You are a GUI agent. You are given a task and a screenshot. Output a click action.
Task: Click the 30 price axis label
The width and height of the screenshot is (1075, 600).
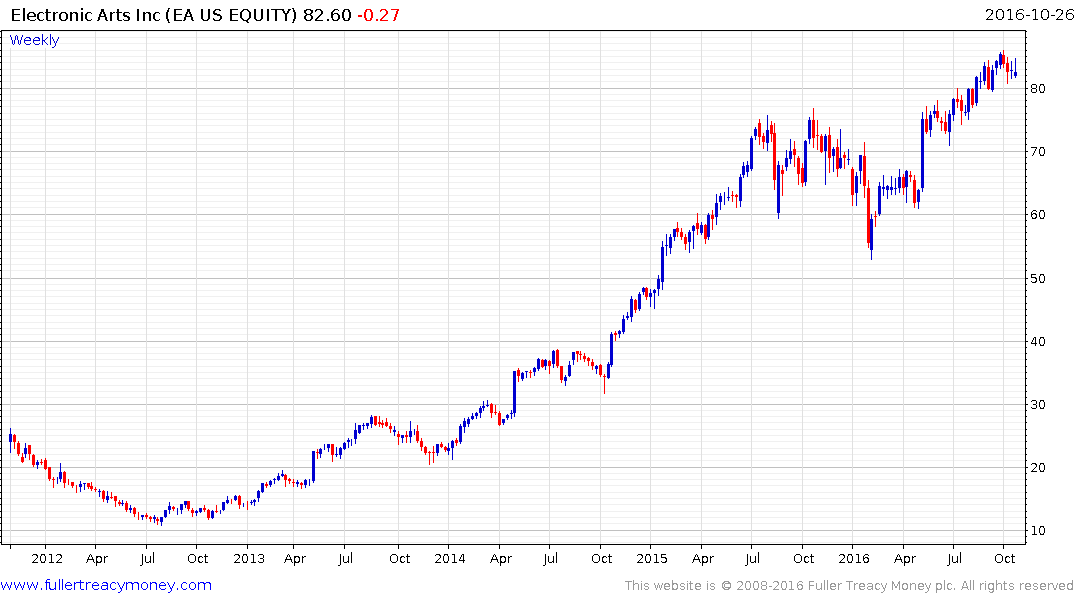(1038, 405)
